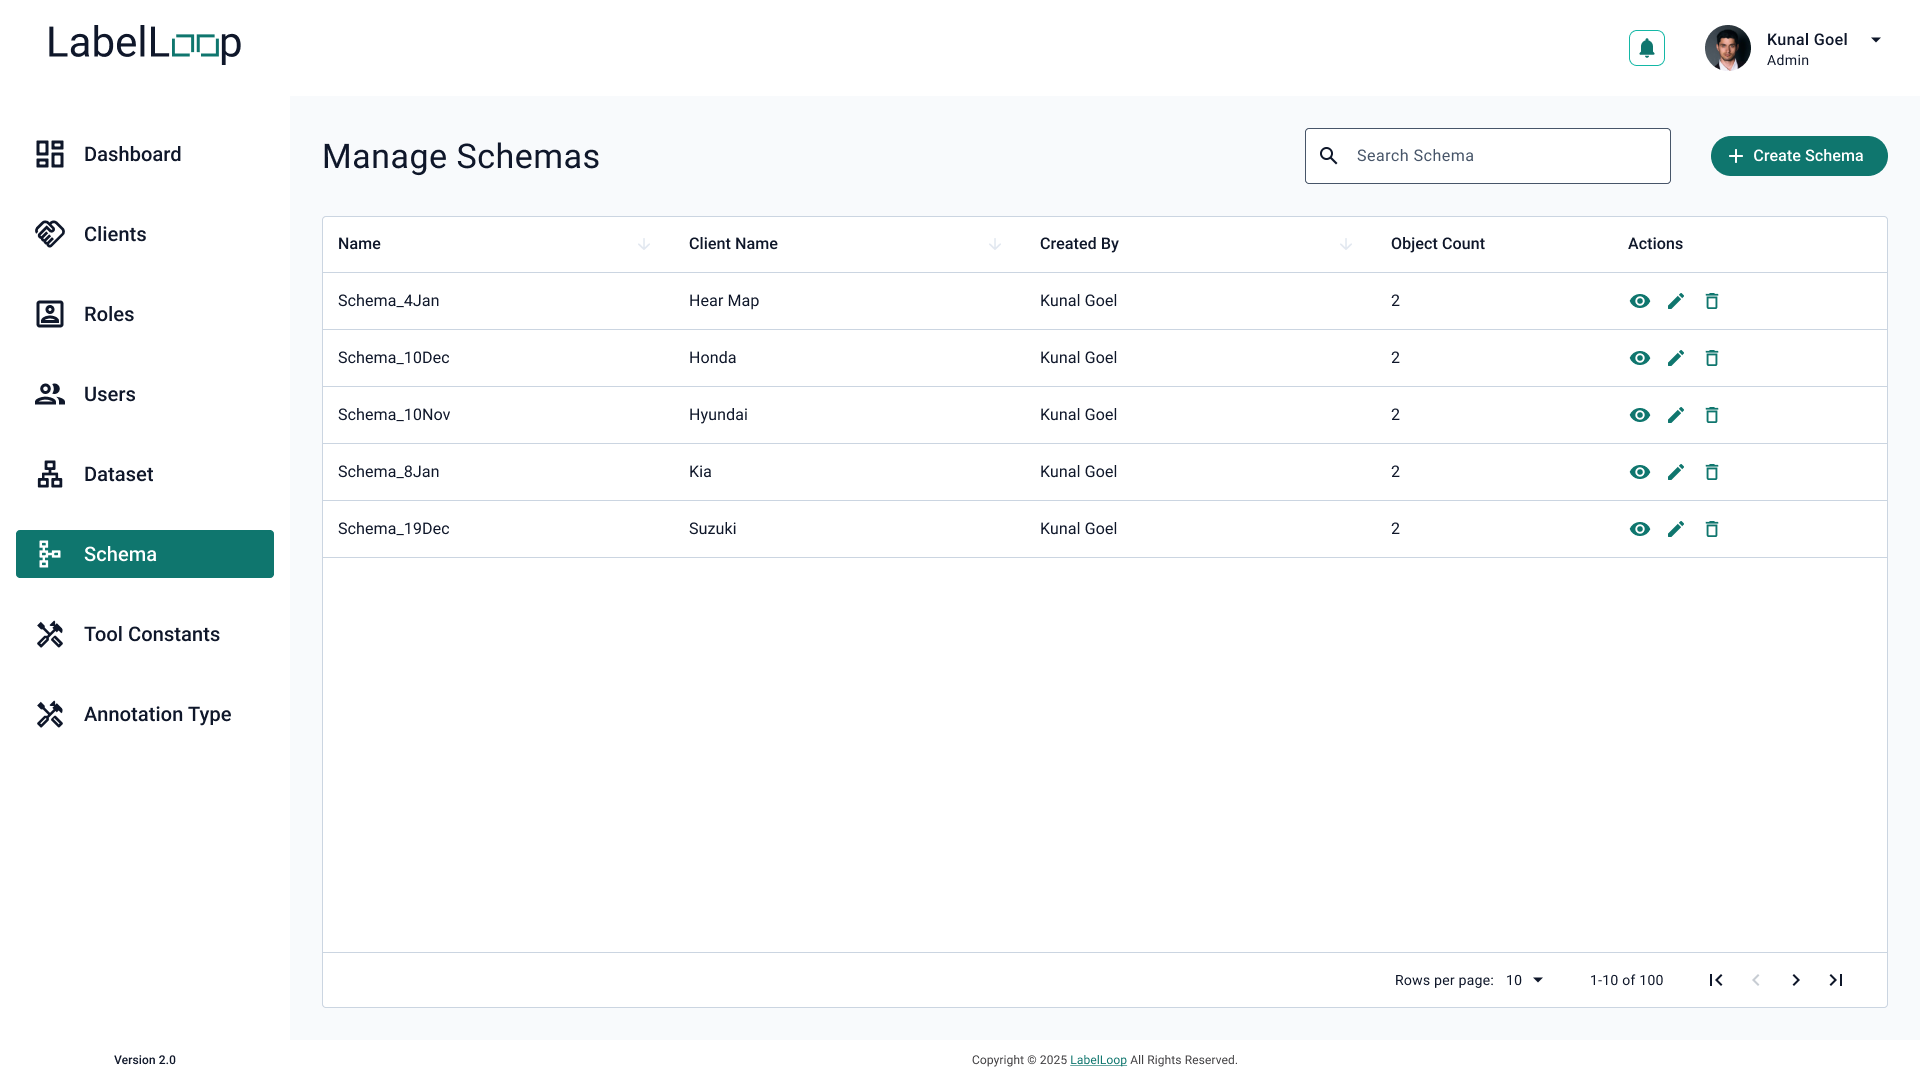
Task: View Schema_10Nov with the eye icon
Action: (x=1639, y=415)
